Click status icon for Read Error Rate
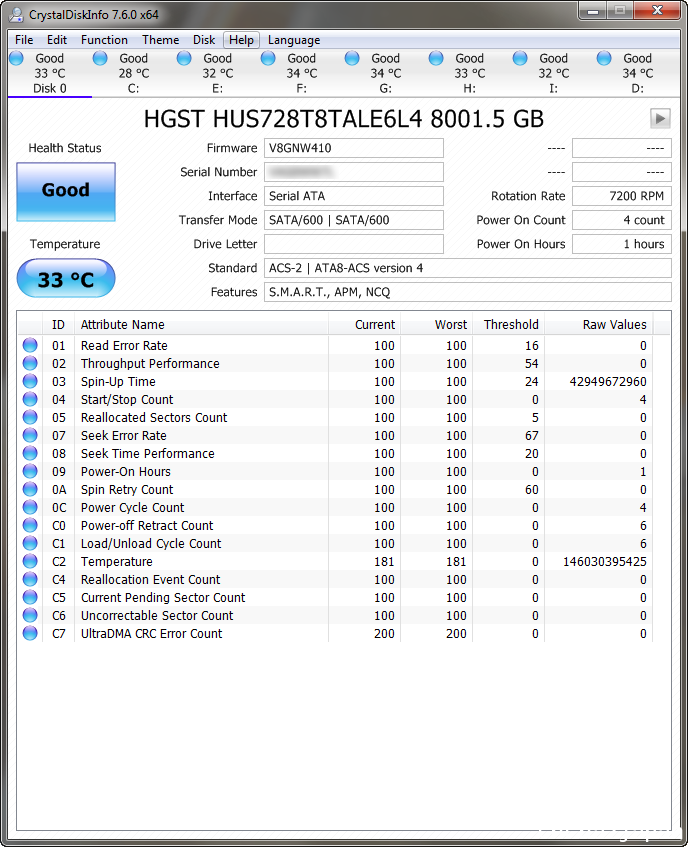The height and width of the screenshot is (847, 688). coord(30,345)
